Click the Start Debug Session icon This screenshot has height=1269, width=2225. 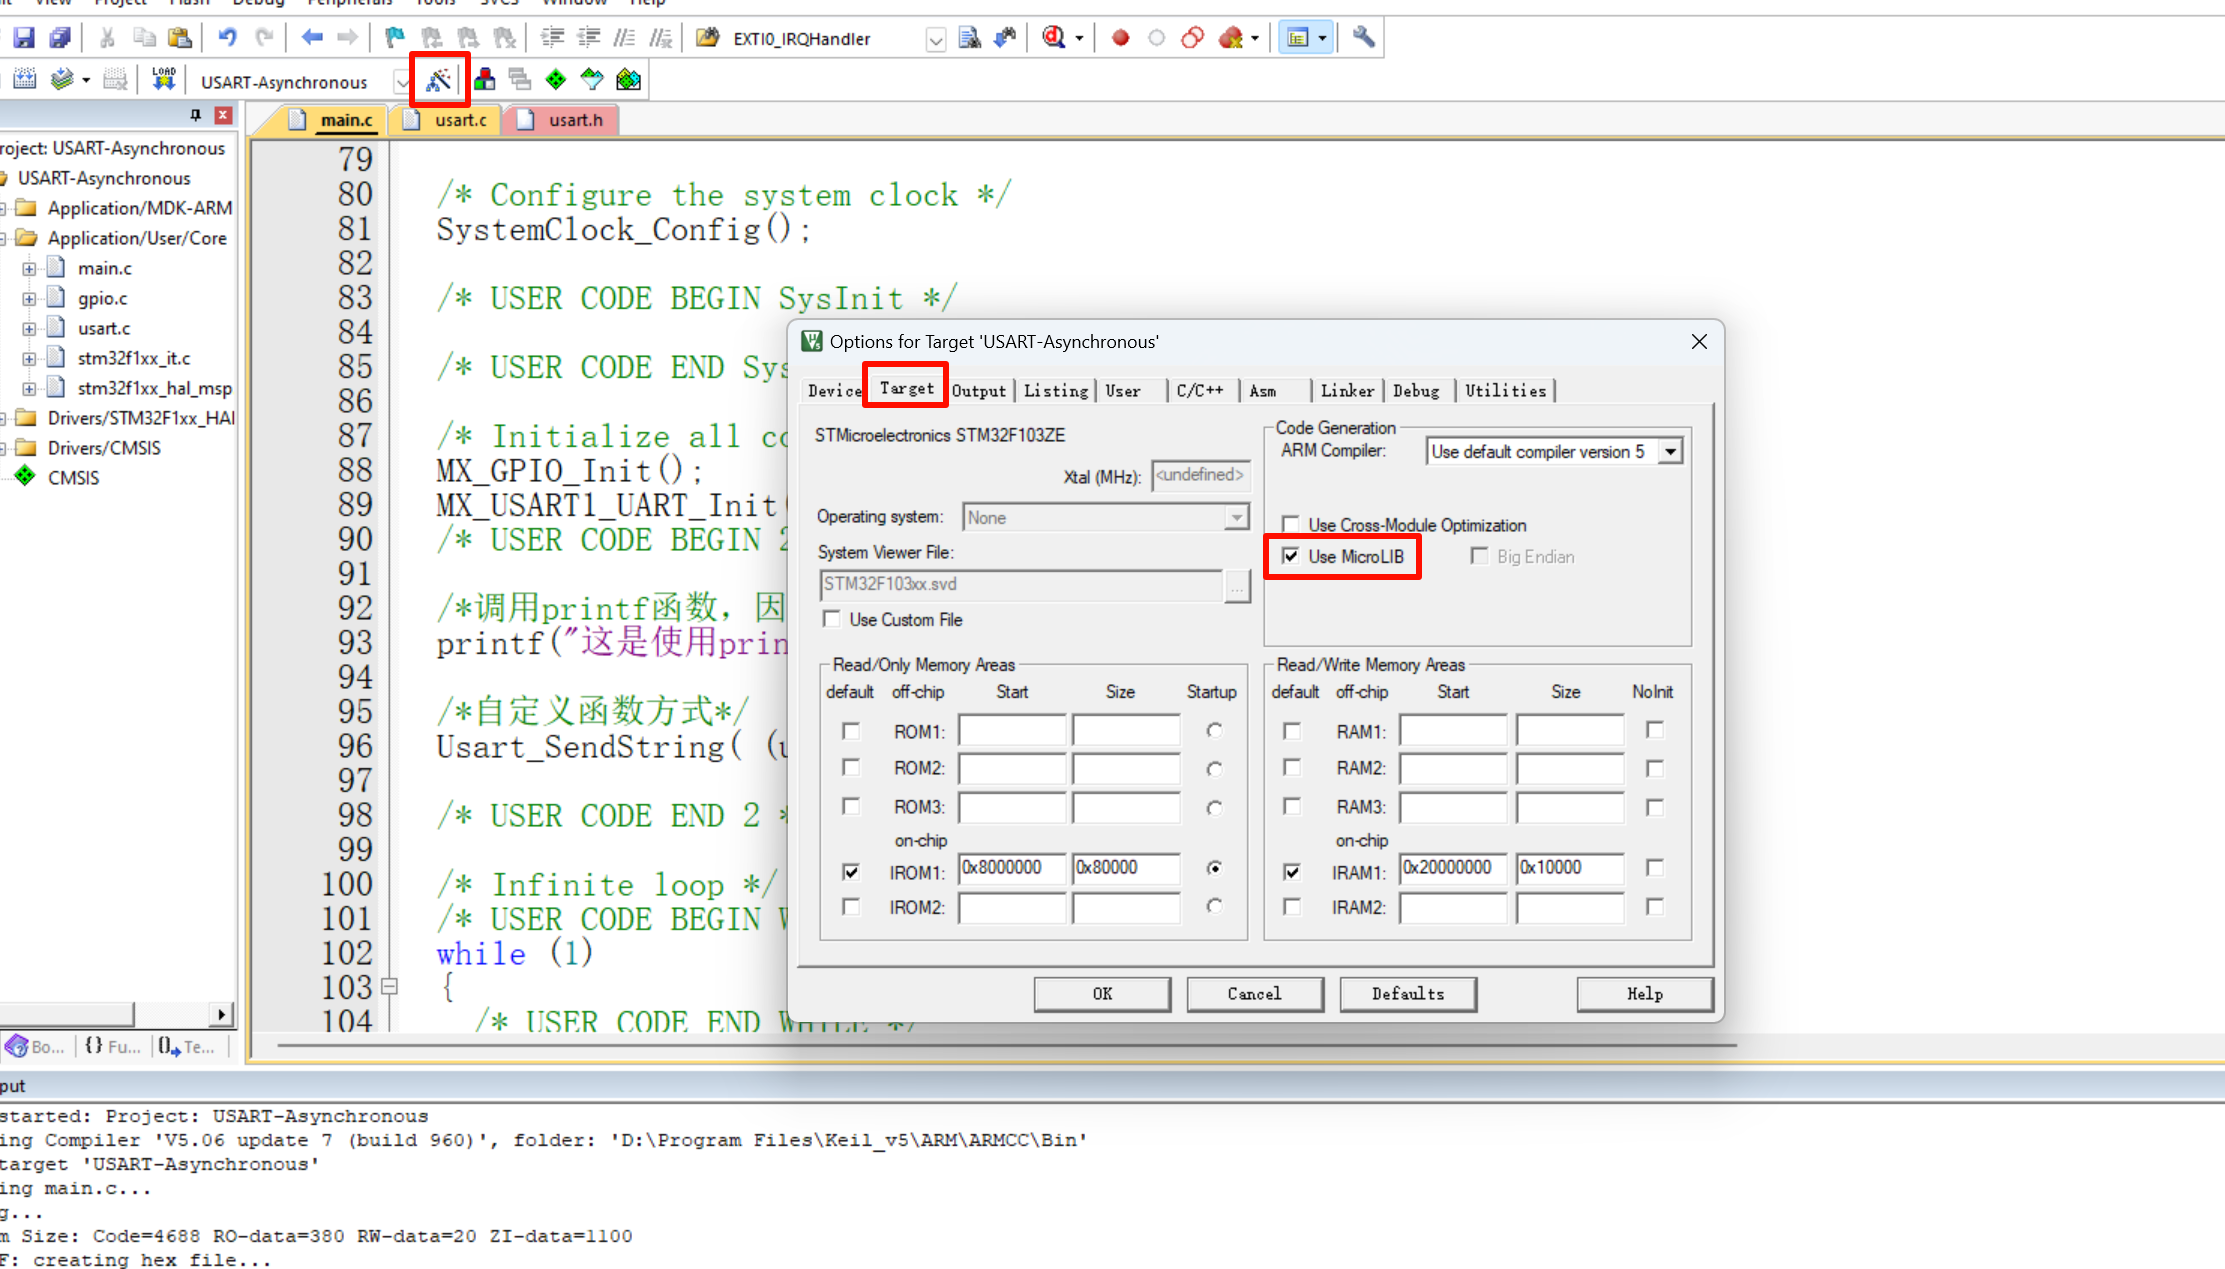pyautogui.click(x=1054, y=38)
